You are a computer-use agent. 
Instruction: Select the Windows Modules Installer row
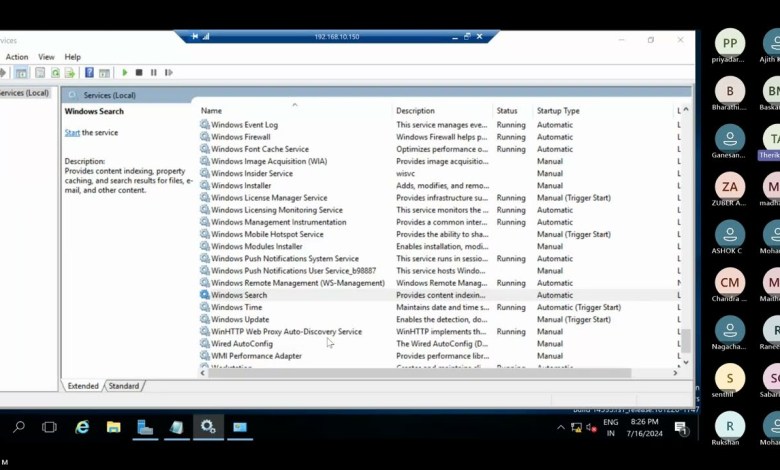click(438, 246)
